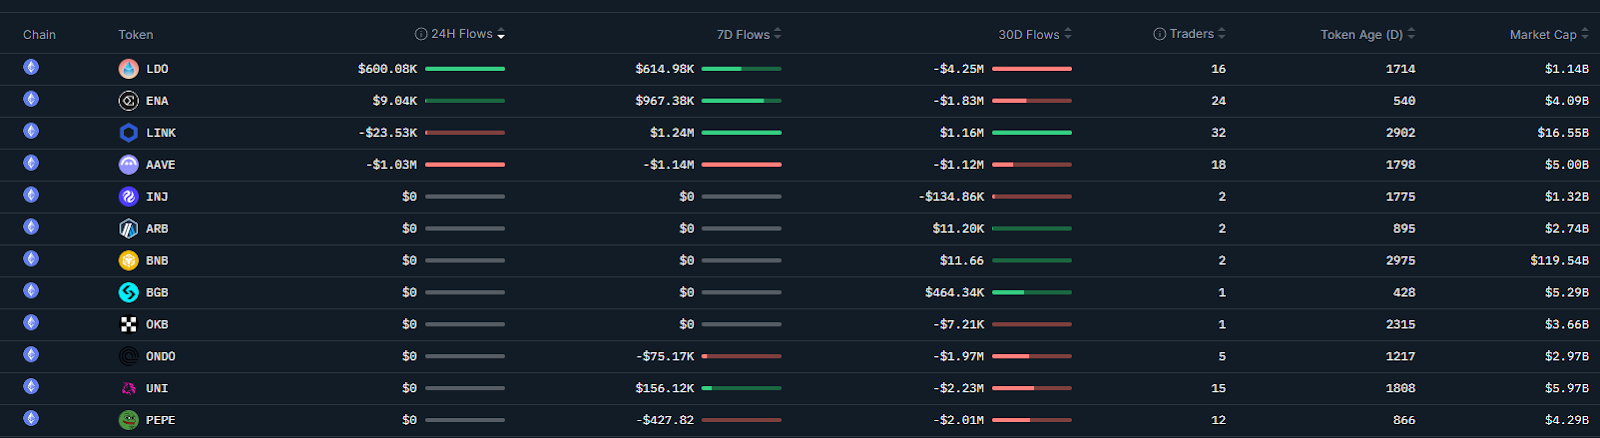Sort by Market Cap column header
Image resolution: width=1600 pixels, height=438 pixels.
pos(1543,35)
